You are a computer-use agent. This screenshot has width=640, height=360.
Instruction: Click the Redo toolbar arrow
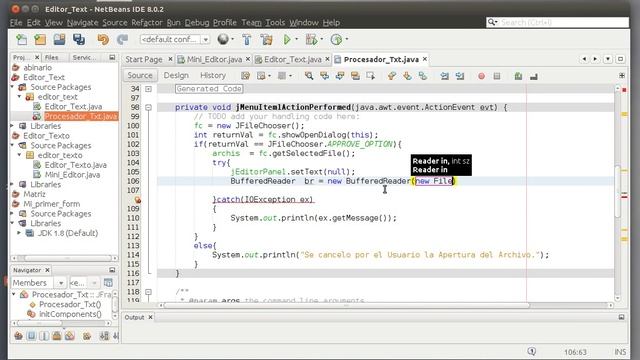(122, 40)
